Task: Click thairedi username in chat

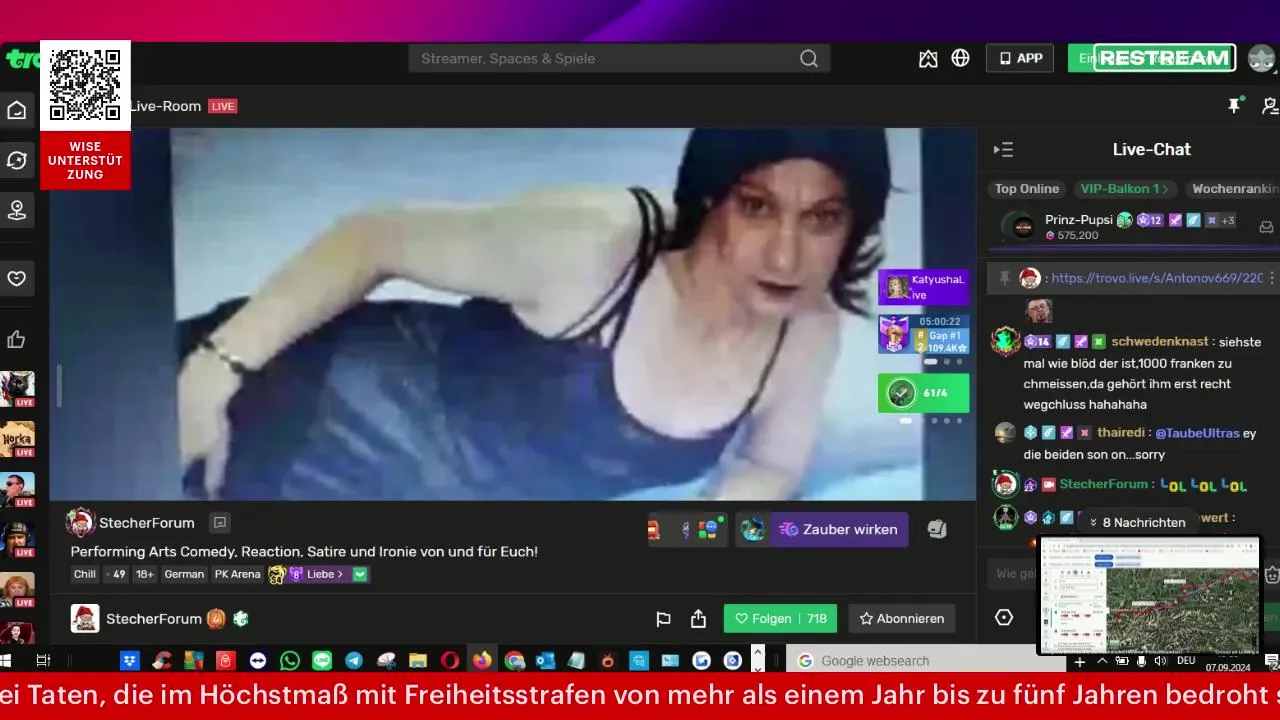Action: pos(1120,433)
